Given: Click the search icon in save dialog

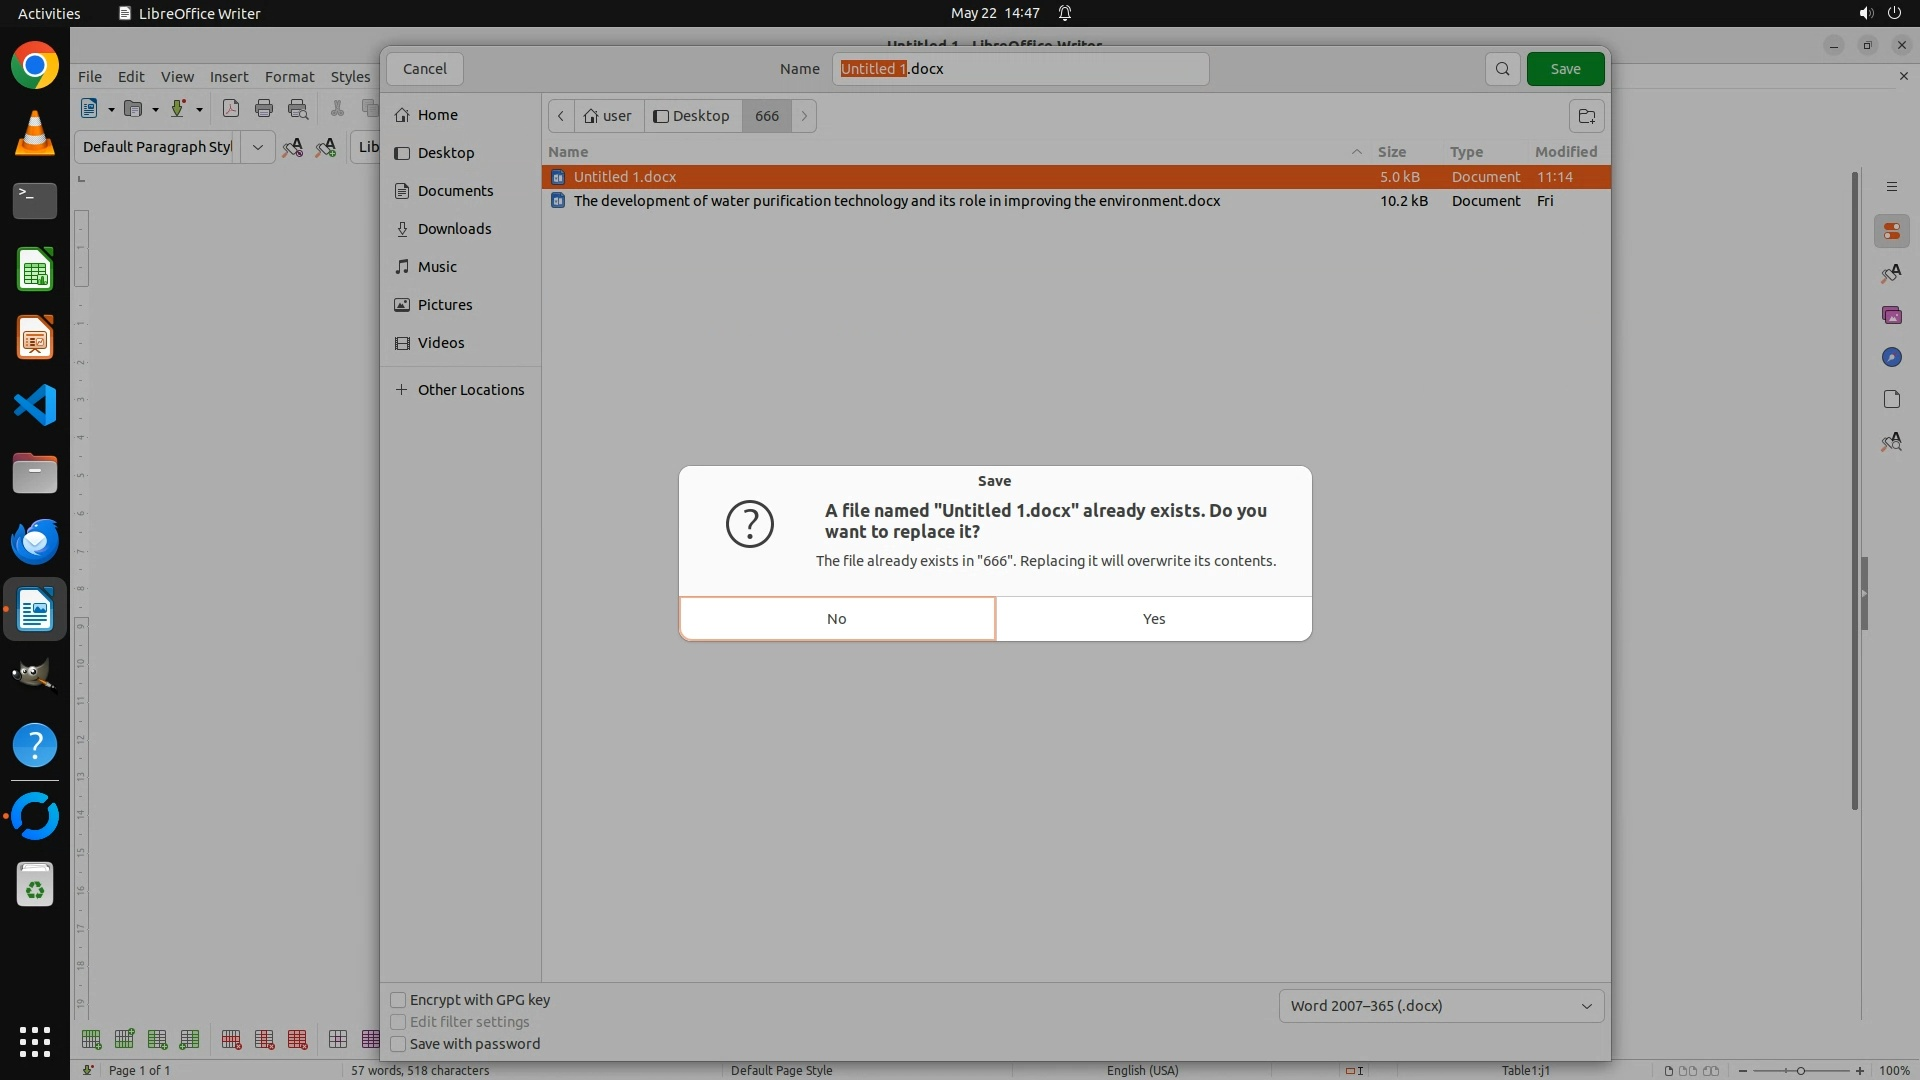Looking at the screenshot, I should pyautogui.click(x=1502, y=69).
